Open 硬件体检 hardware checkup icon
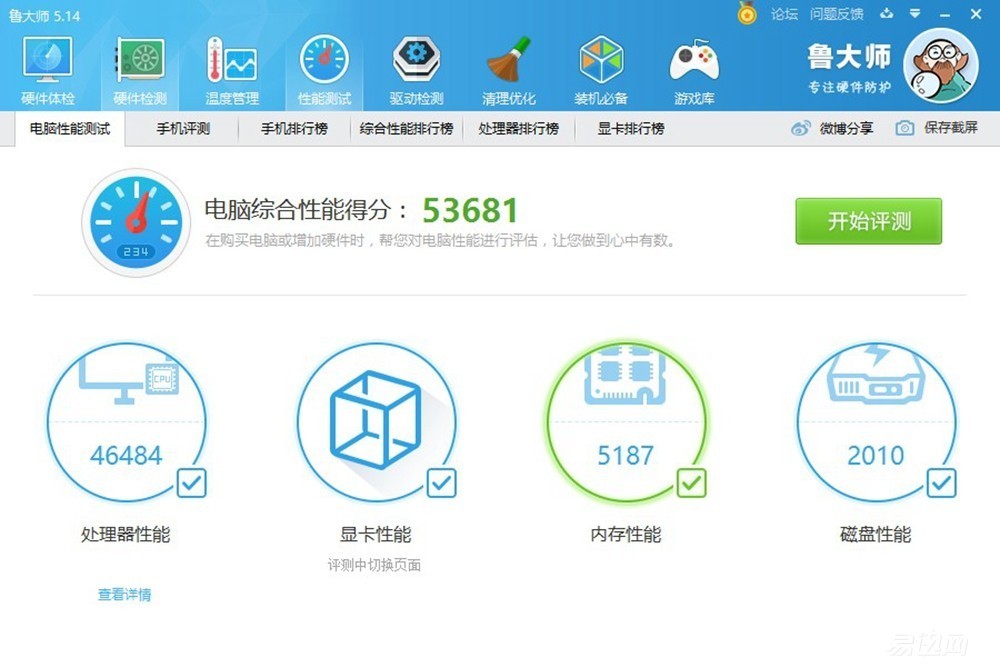The width and height of the screenshot is (1000, 667). [47, 60]
